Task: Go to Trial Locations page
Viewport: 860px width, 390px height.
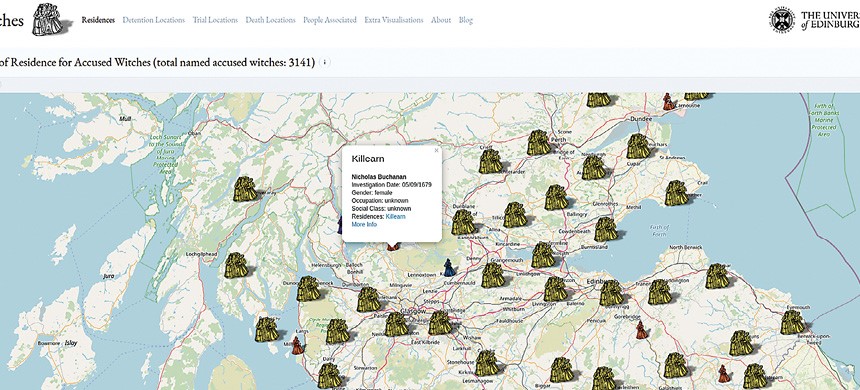Action: [x=215, y=20]
